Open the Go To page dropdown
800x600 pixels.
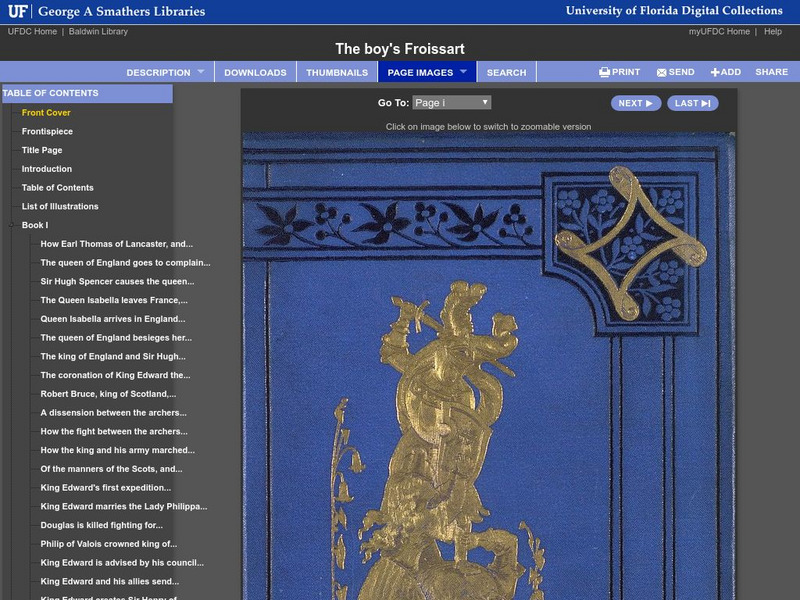coord(450,103)
